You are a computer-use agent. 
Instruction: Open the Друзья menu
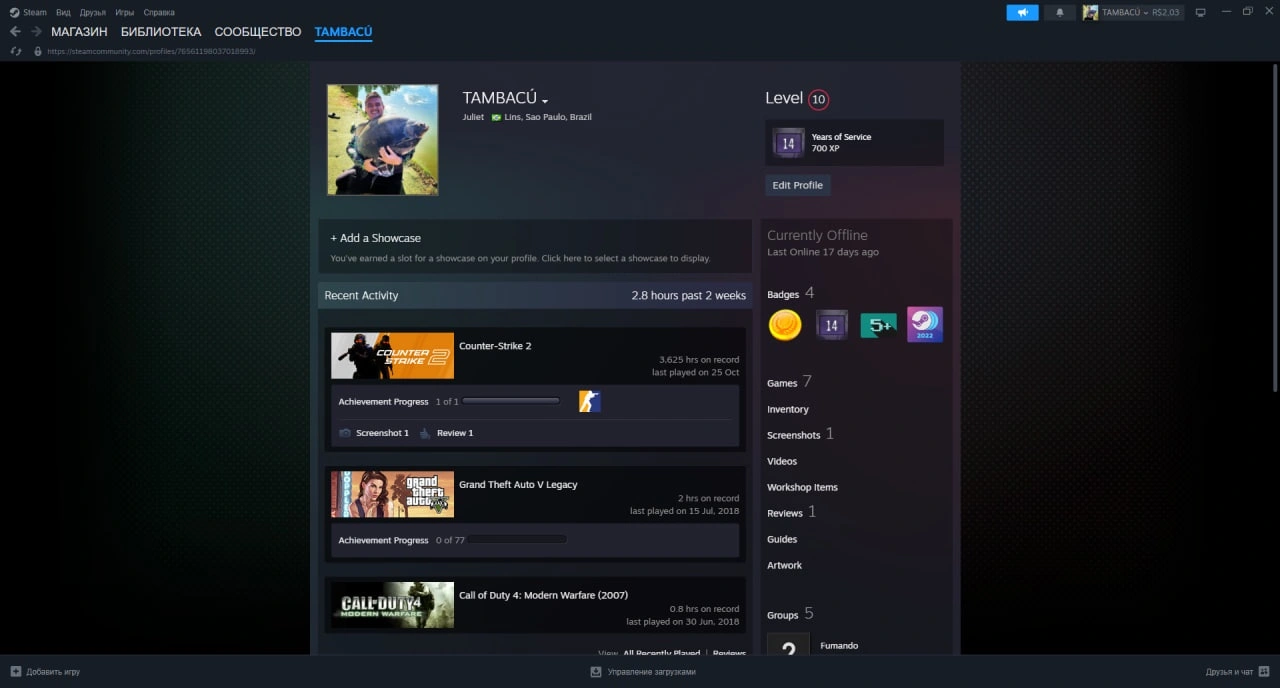93,12
